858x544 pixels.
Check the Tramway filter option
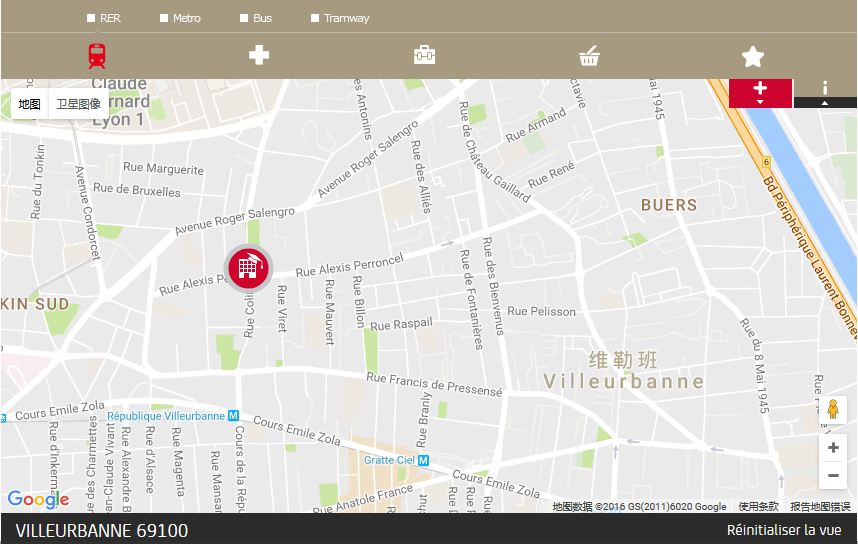(315, 18)
